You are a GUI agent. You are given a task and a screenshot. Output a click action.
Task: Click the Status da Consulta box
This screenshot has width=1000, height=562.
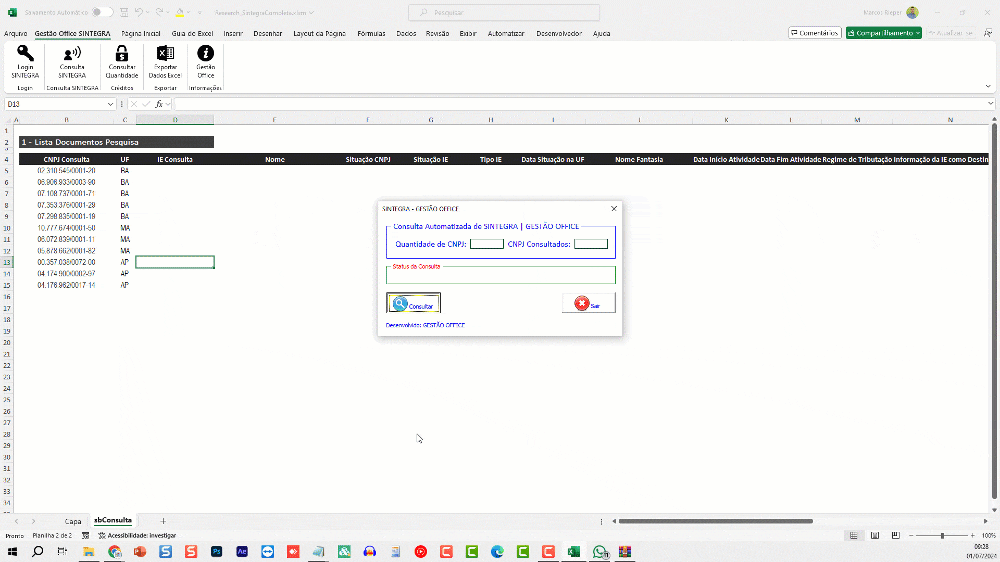501,275
